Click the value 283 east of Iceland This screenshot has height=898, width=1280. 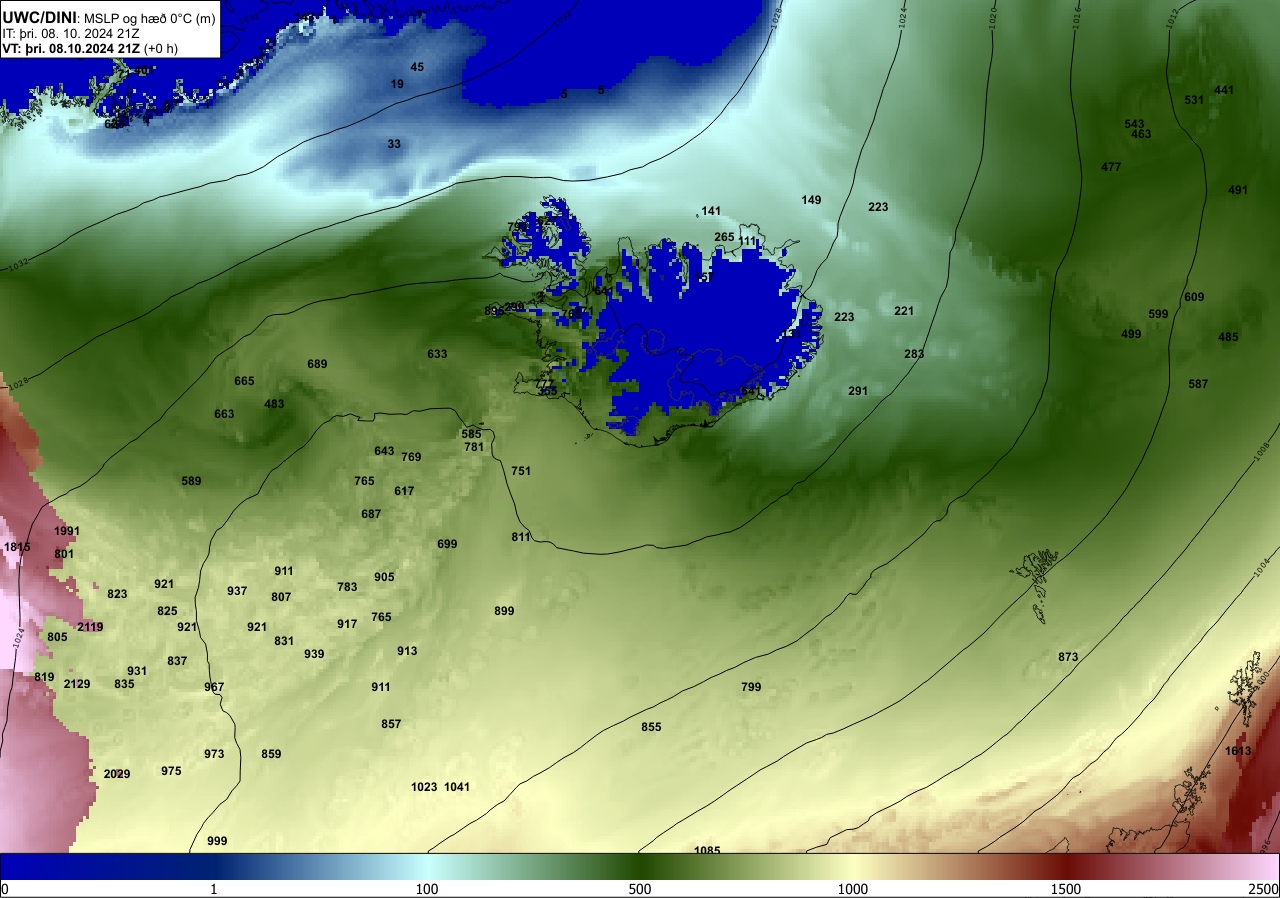tap(914, 354)
